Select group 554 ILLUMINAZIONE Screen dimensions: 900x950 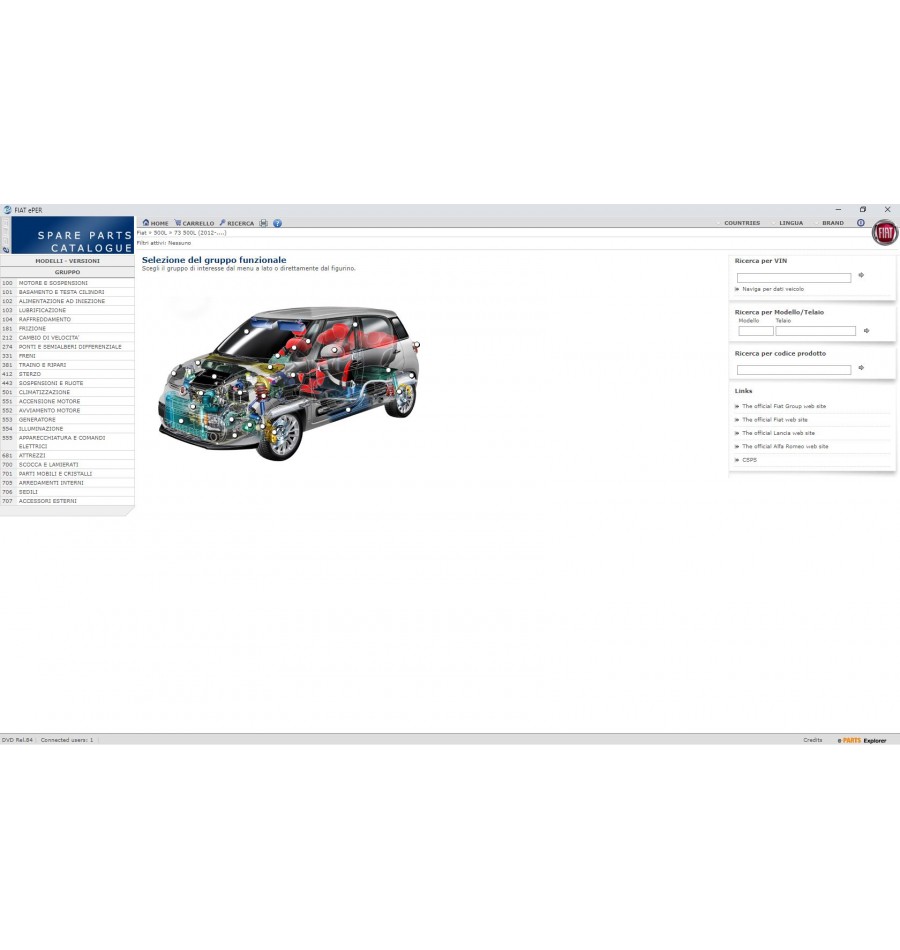pos(67,428)
